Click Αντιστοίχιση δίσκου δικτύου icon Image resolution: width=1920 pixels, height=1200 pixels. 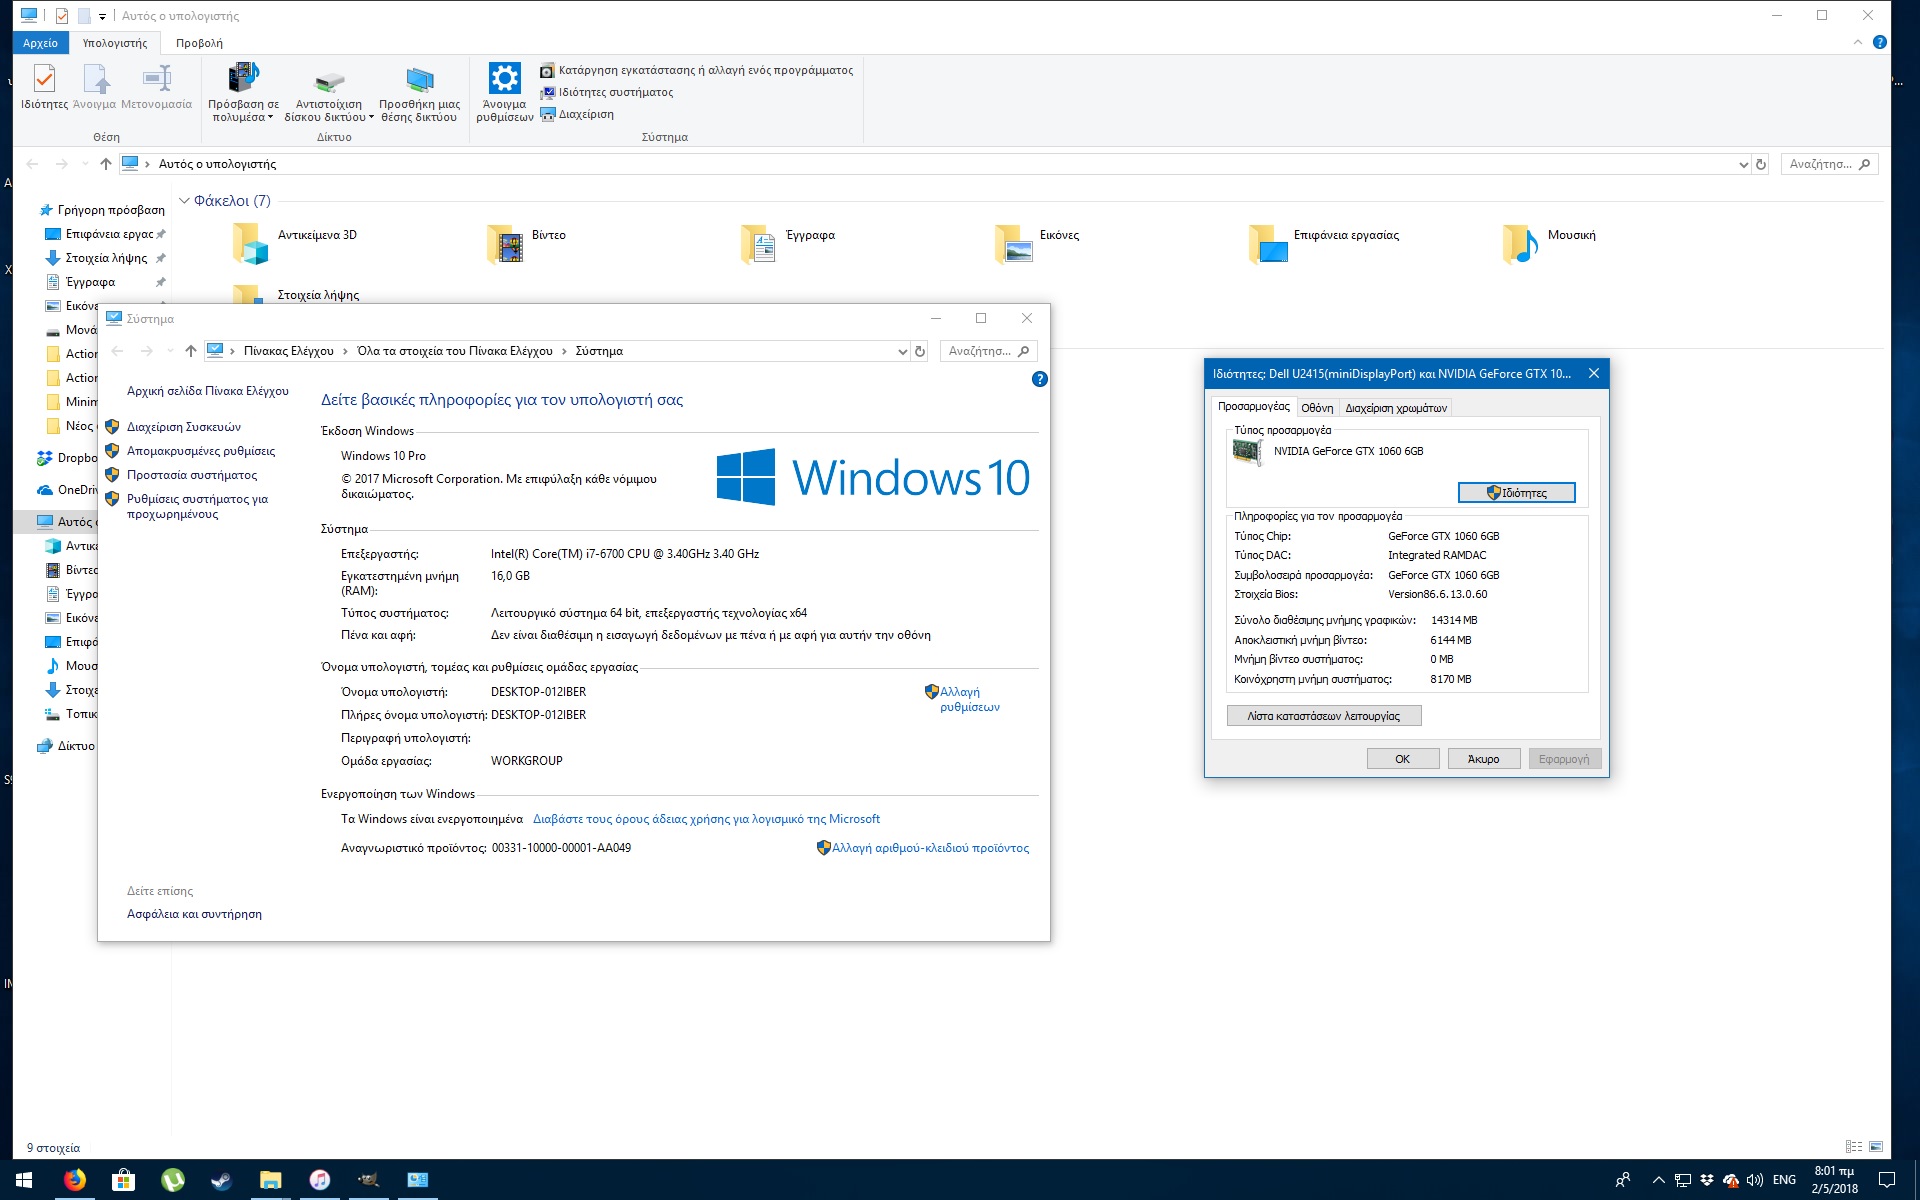pyautogui.click(x=329, y=93)
